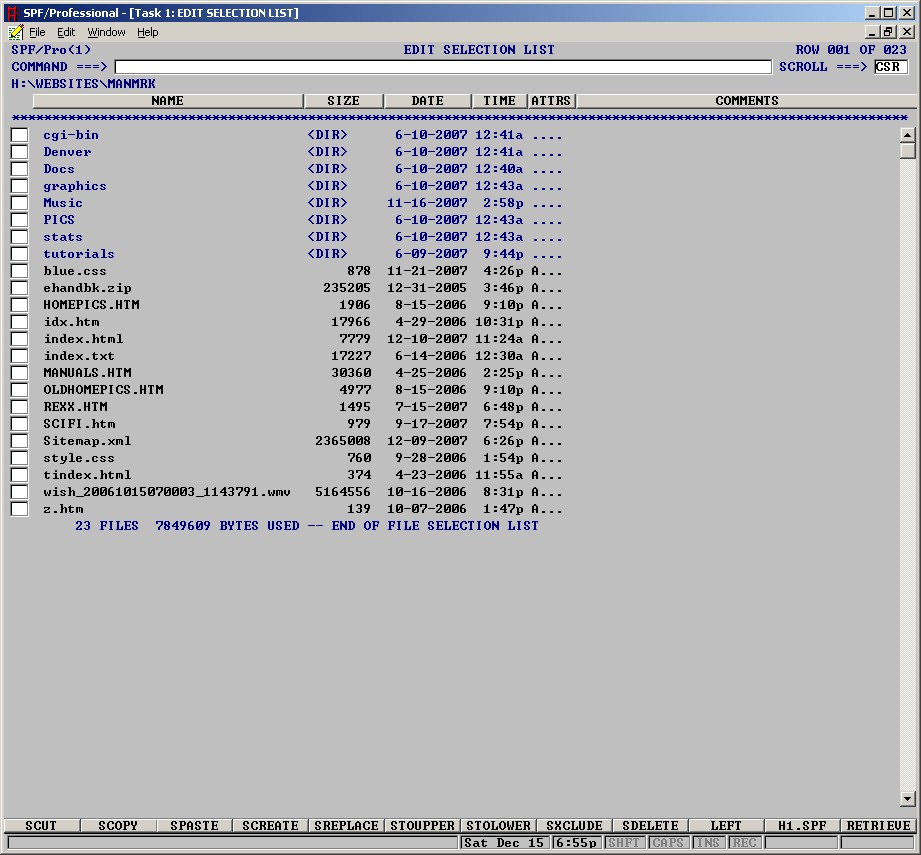Check the box next to blue.css
This screenshot has width=921, height=855.
[19, 271]
